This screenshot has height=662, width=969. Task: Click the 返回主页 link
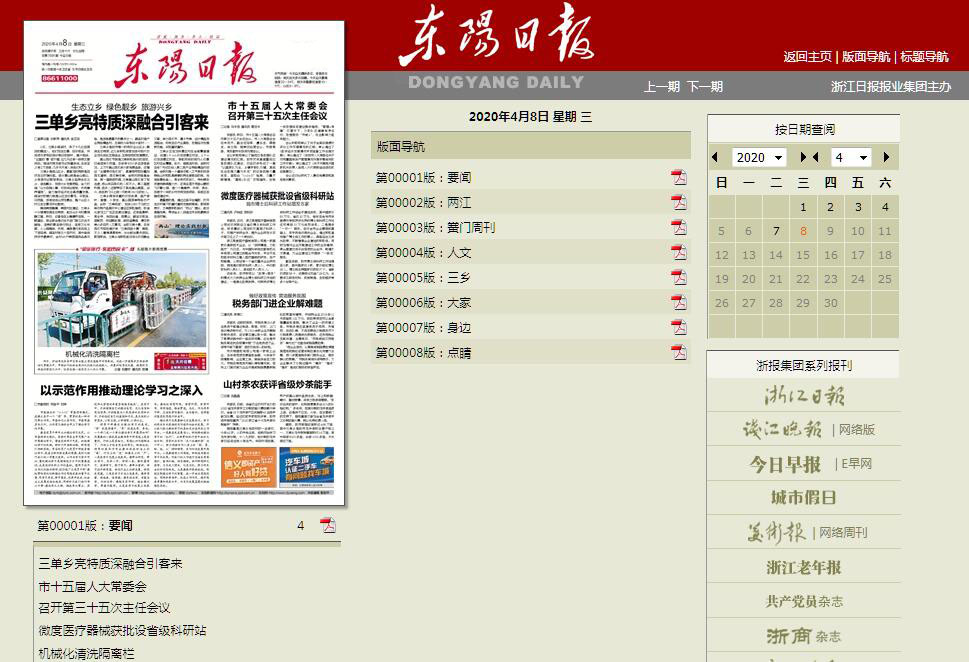pos(807,57)
